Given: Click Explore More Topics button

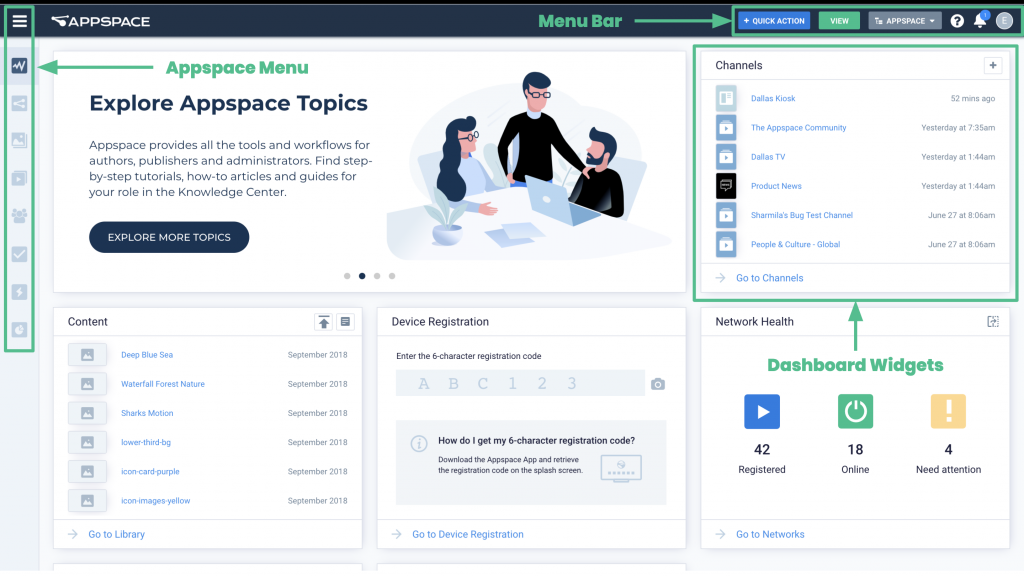Looking at the screenshot, I should point(169,237).
